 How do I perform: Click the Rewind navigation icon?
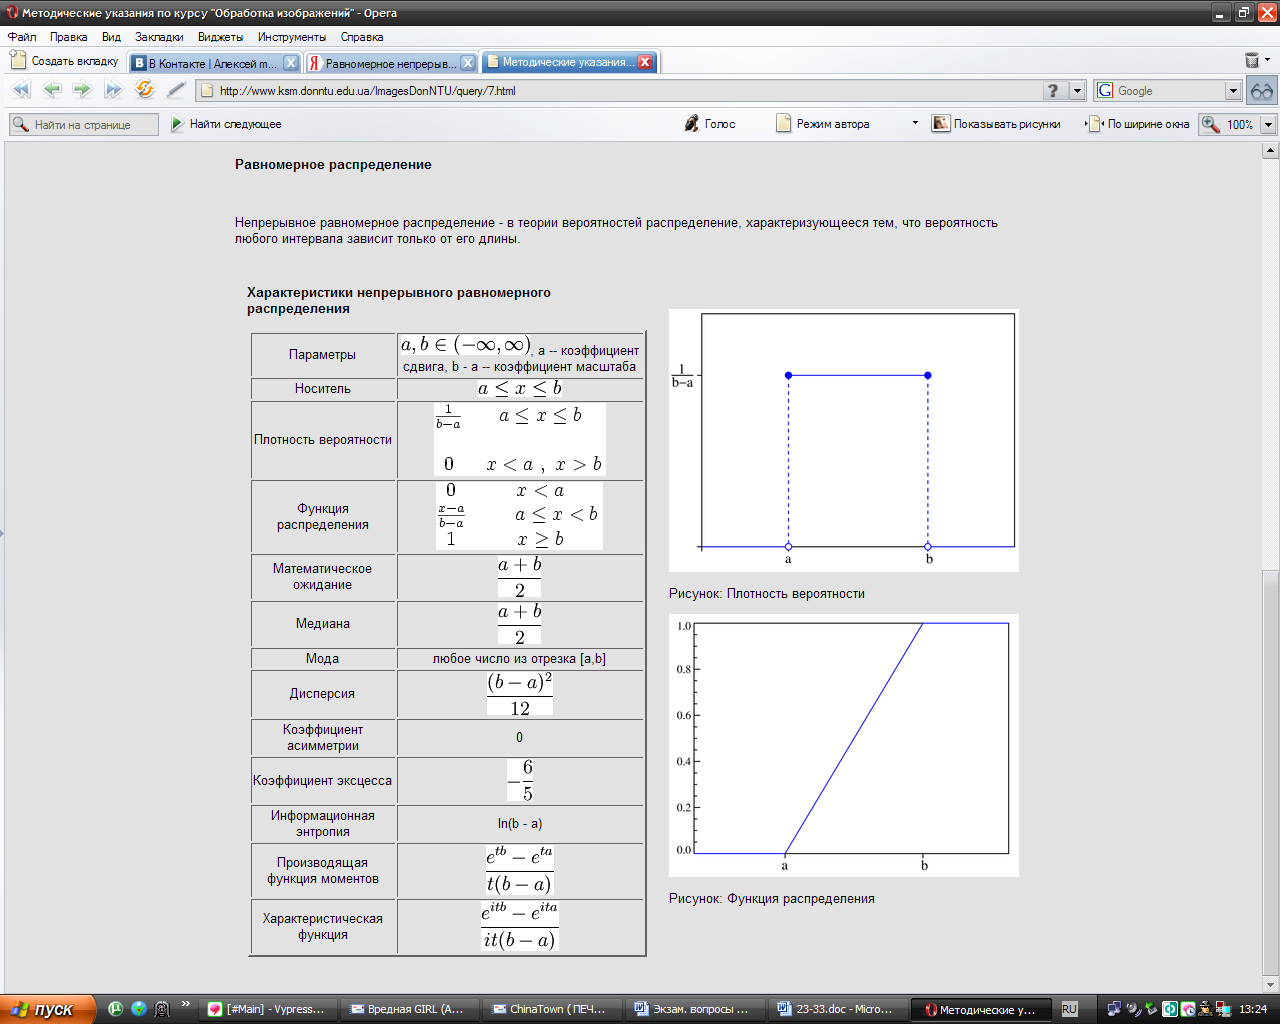click(21, 90)
